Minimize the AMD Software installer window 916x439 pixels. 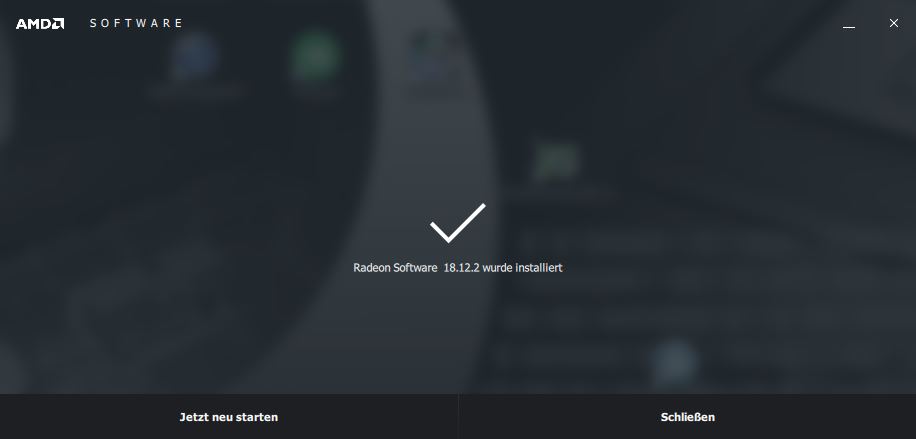click(x=849, y=24)
